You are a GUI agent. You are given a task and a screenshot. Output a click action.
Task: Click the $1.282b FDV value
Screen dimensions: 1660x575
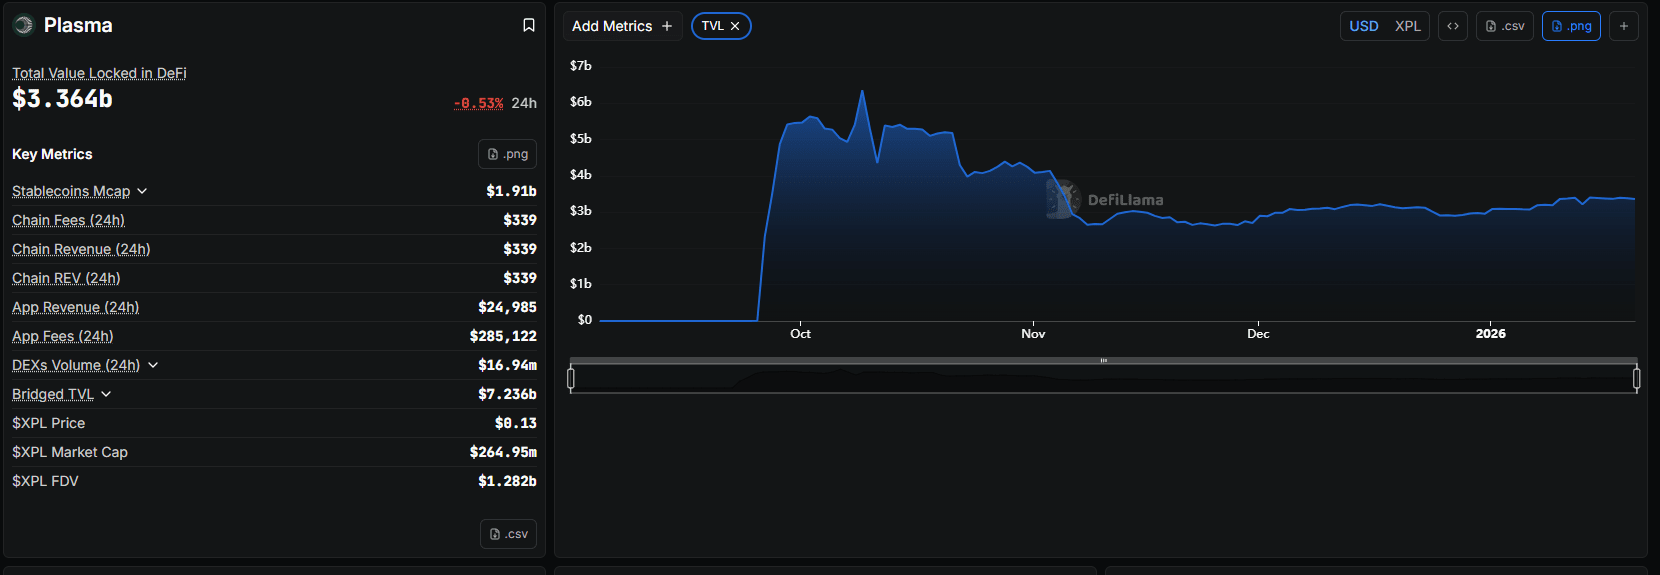(507, 481)
